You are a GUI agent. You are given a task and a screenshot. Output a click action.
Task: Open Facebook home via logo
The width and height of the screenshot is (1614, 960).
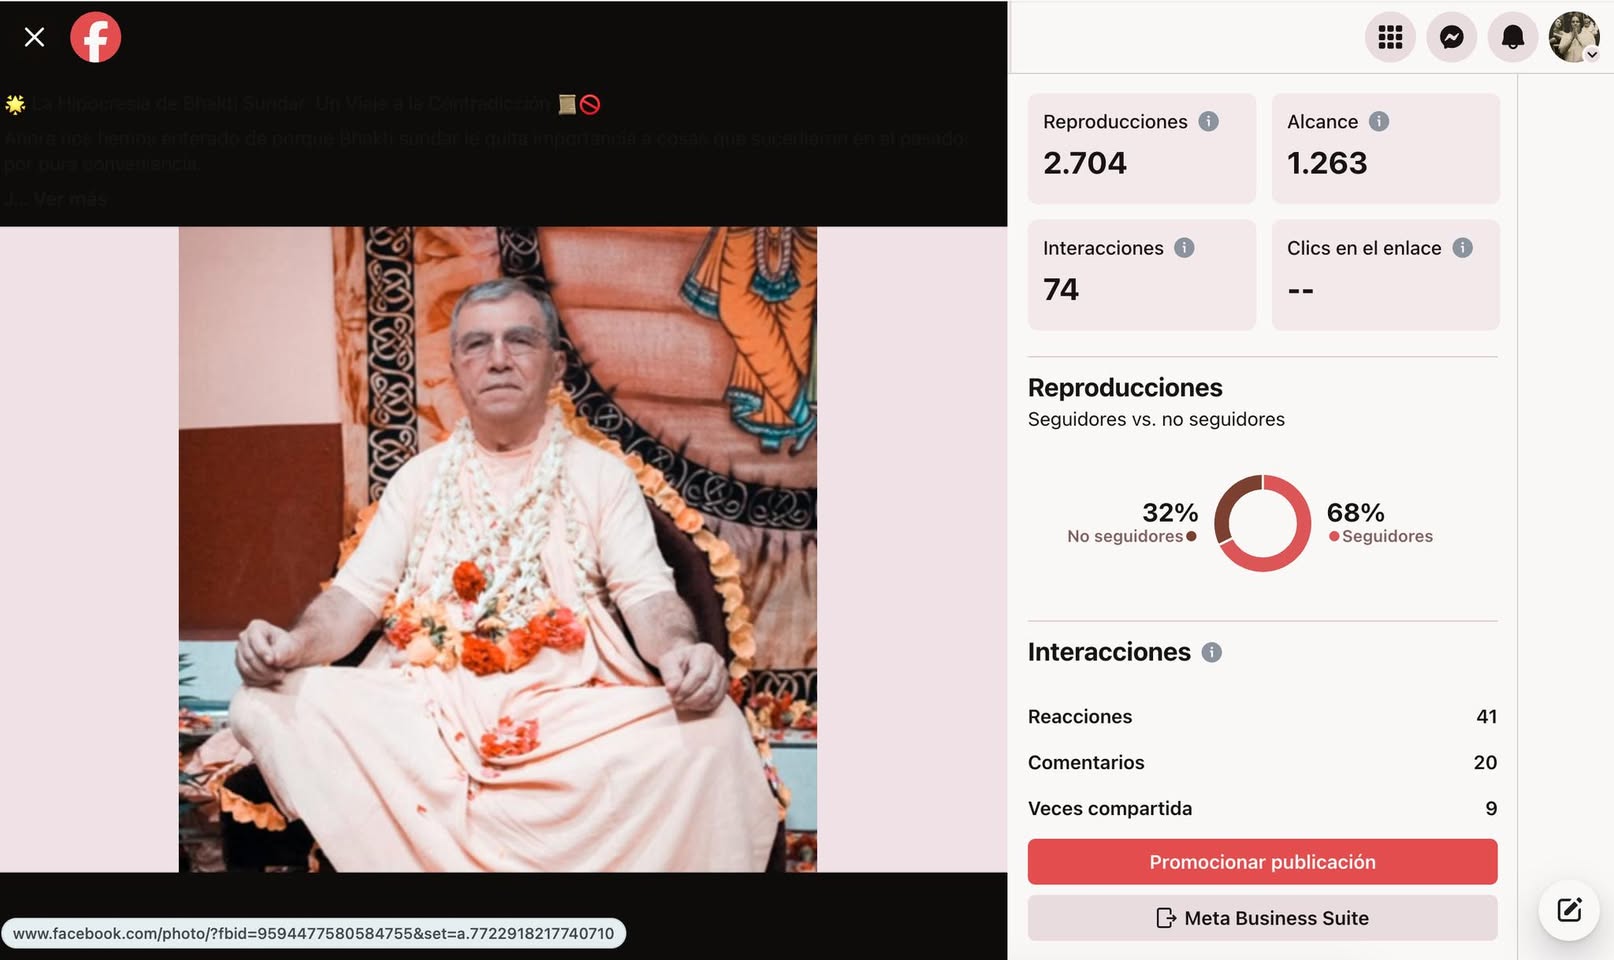click(96, 37)
